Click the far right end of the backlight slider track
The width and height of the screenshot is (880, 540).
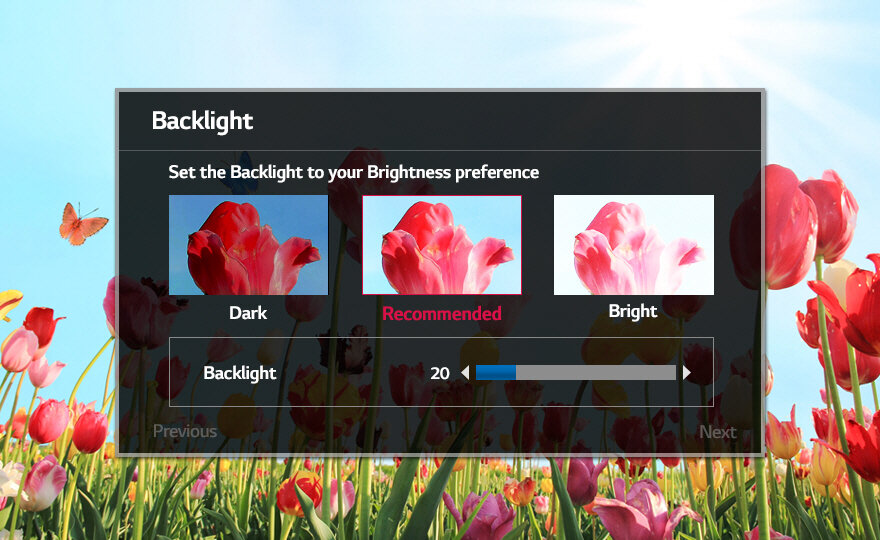(672, 373)
